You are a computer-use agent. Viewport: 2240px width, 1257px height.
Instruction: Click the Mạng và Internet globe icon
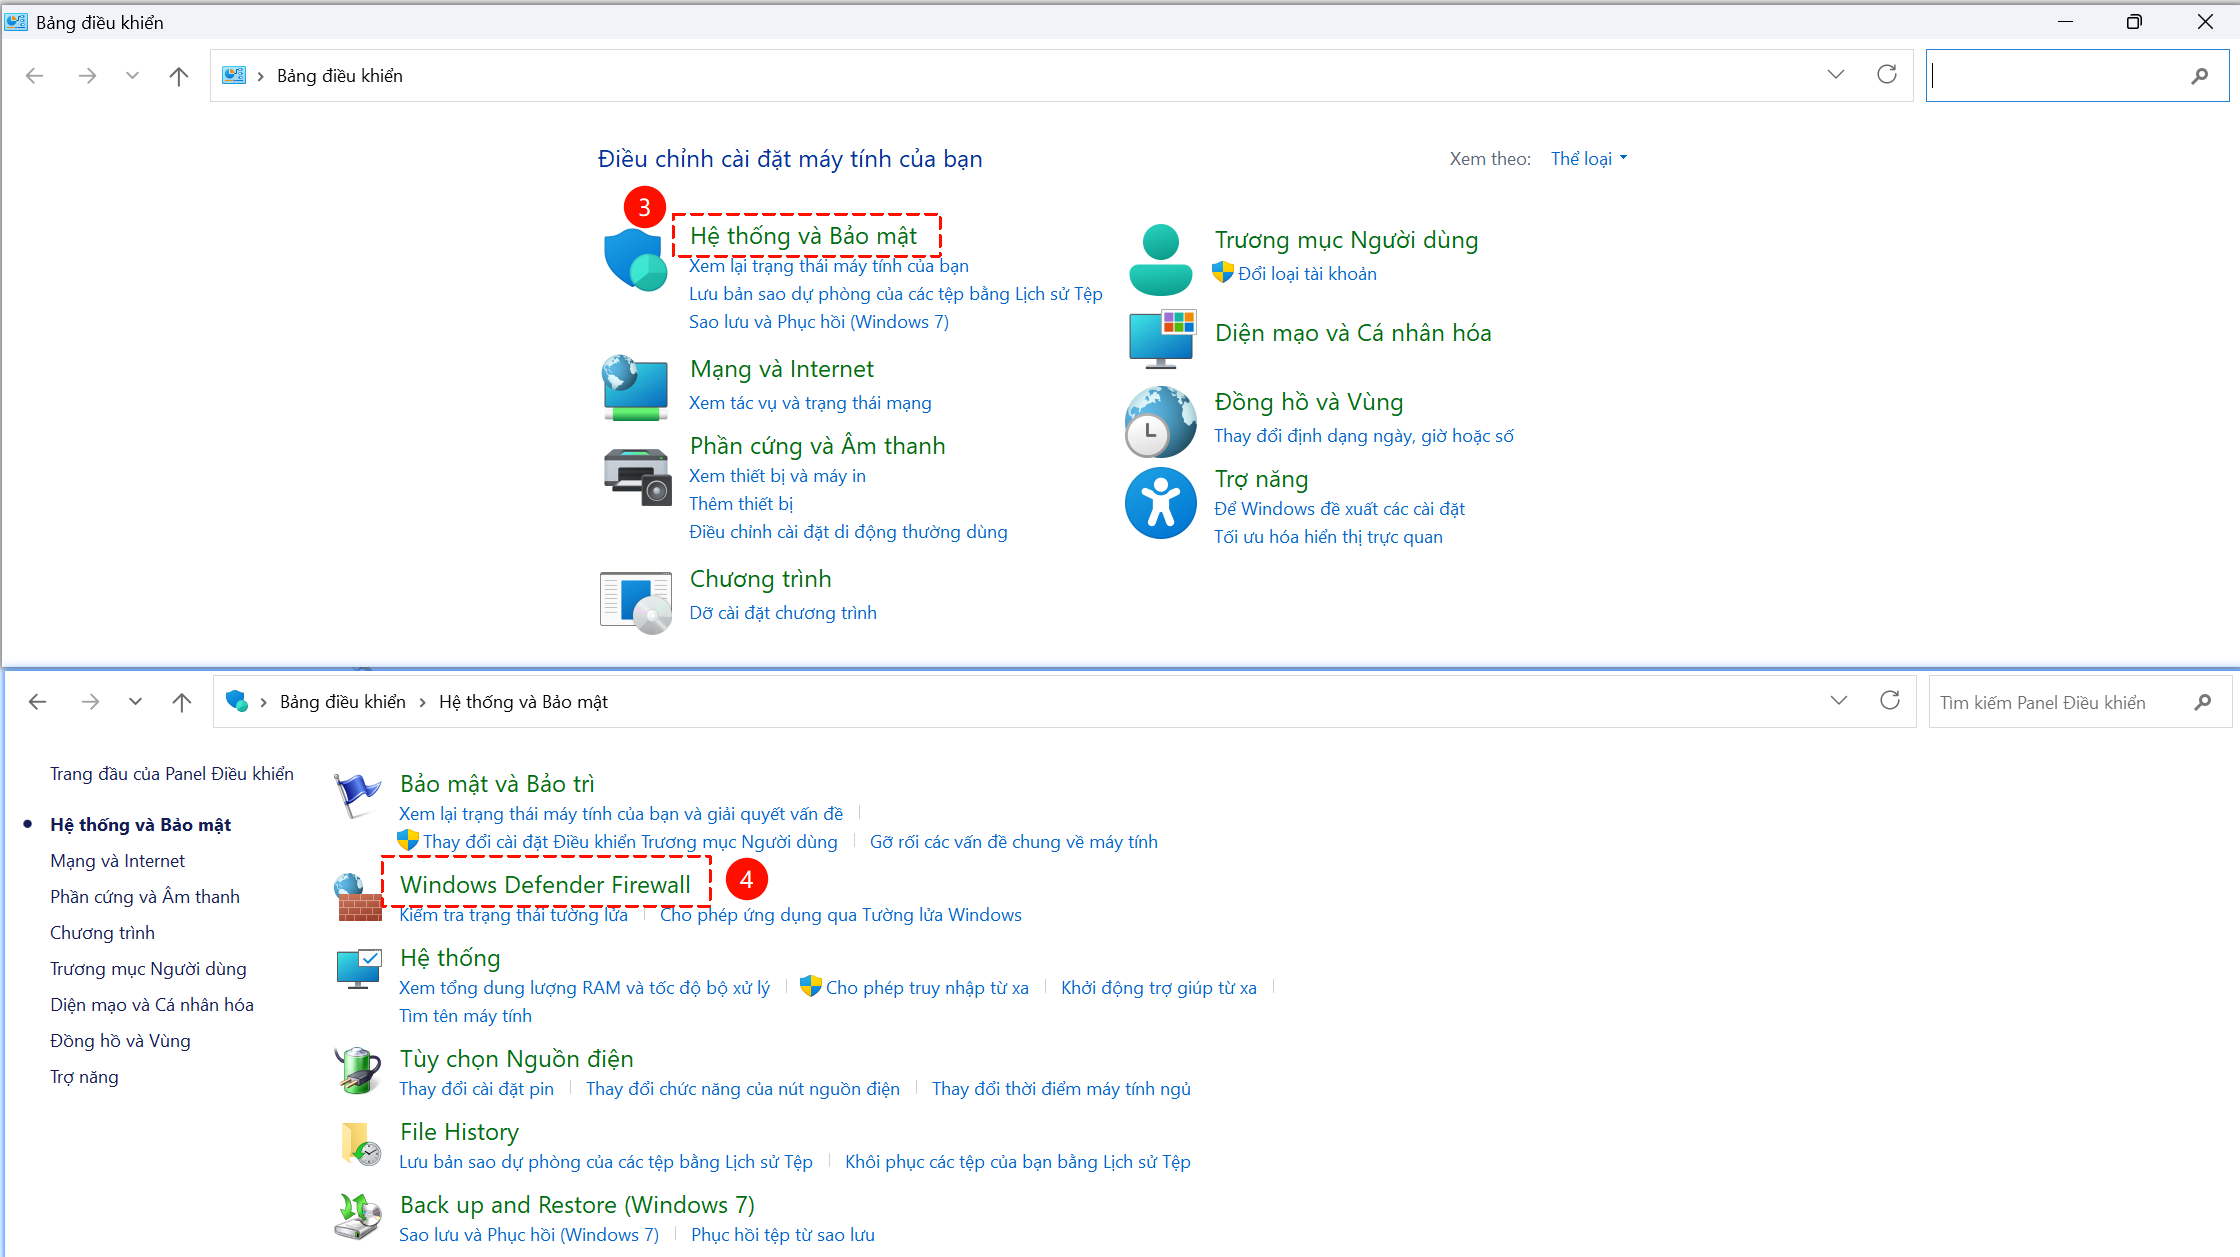pos(635,388)
